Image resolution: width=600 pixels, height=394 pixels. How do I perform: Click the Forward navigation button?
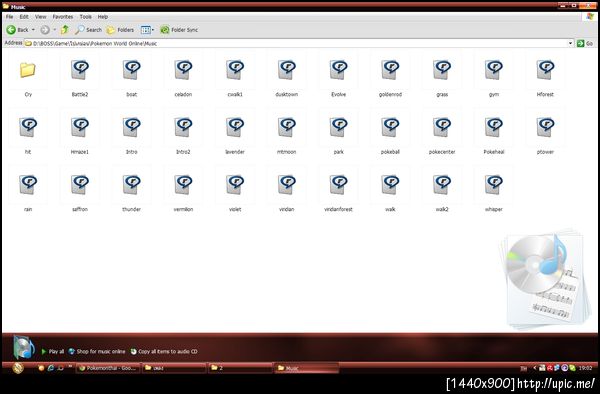coord(45,30)
